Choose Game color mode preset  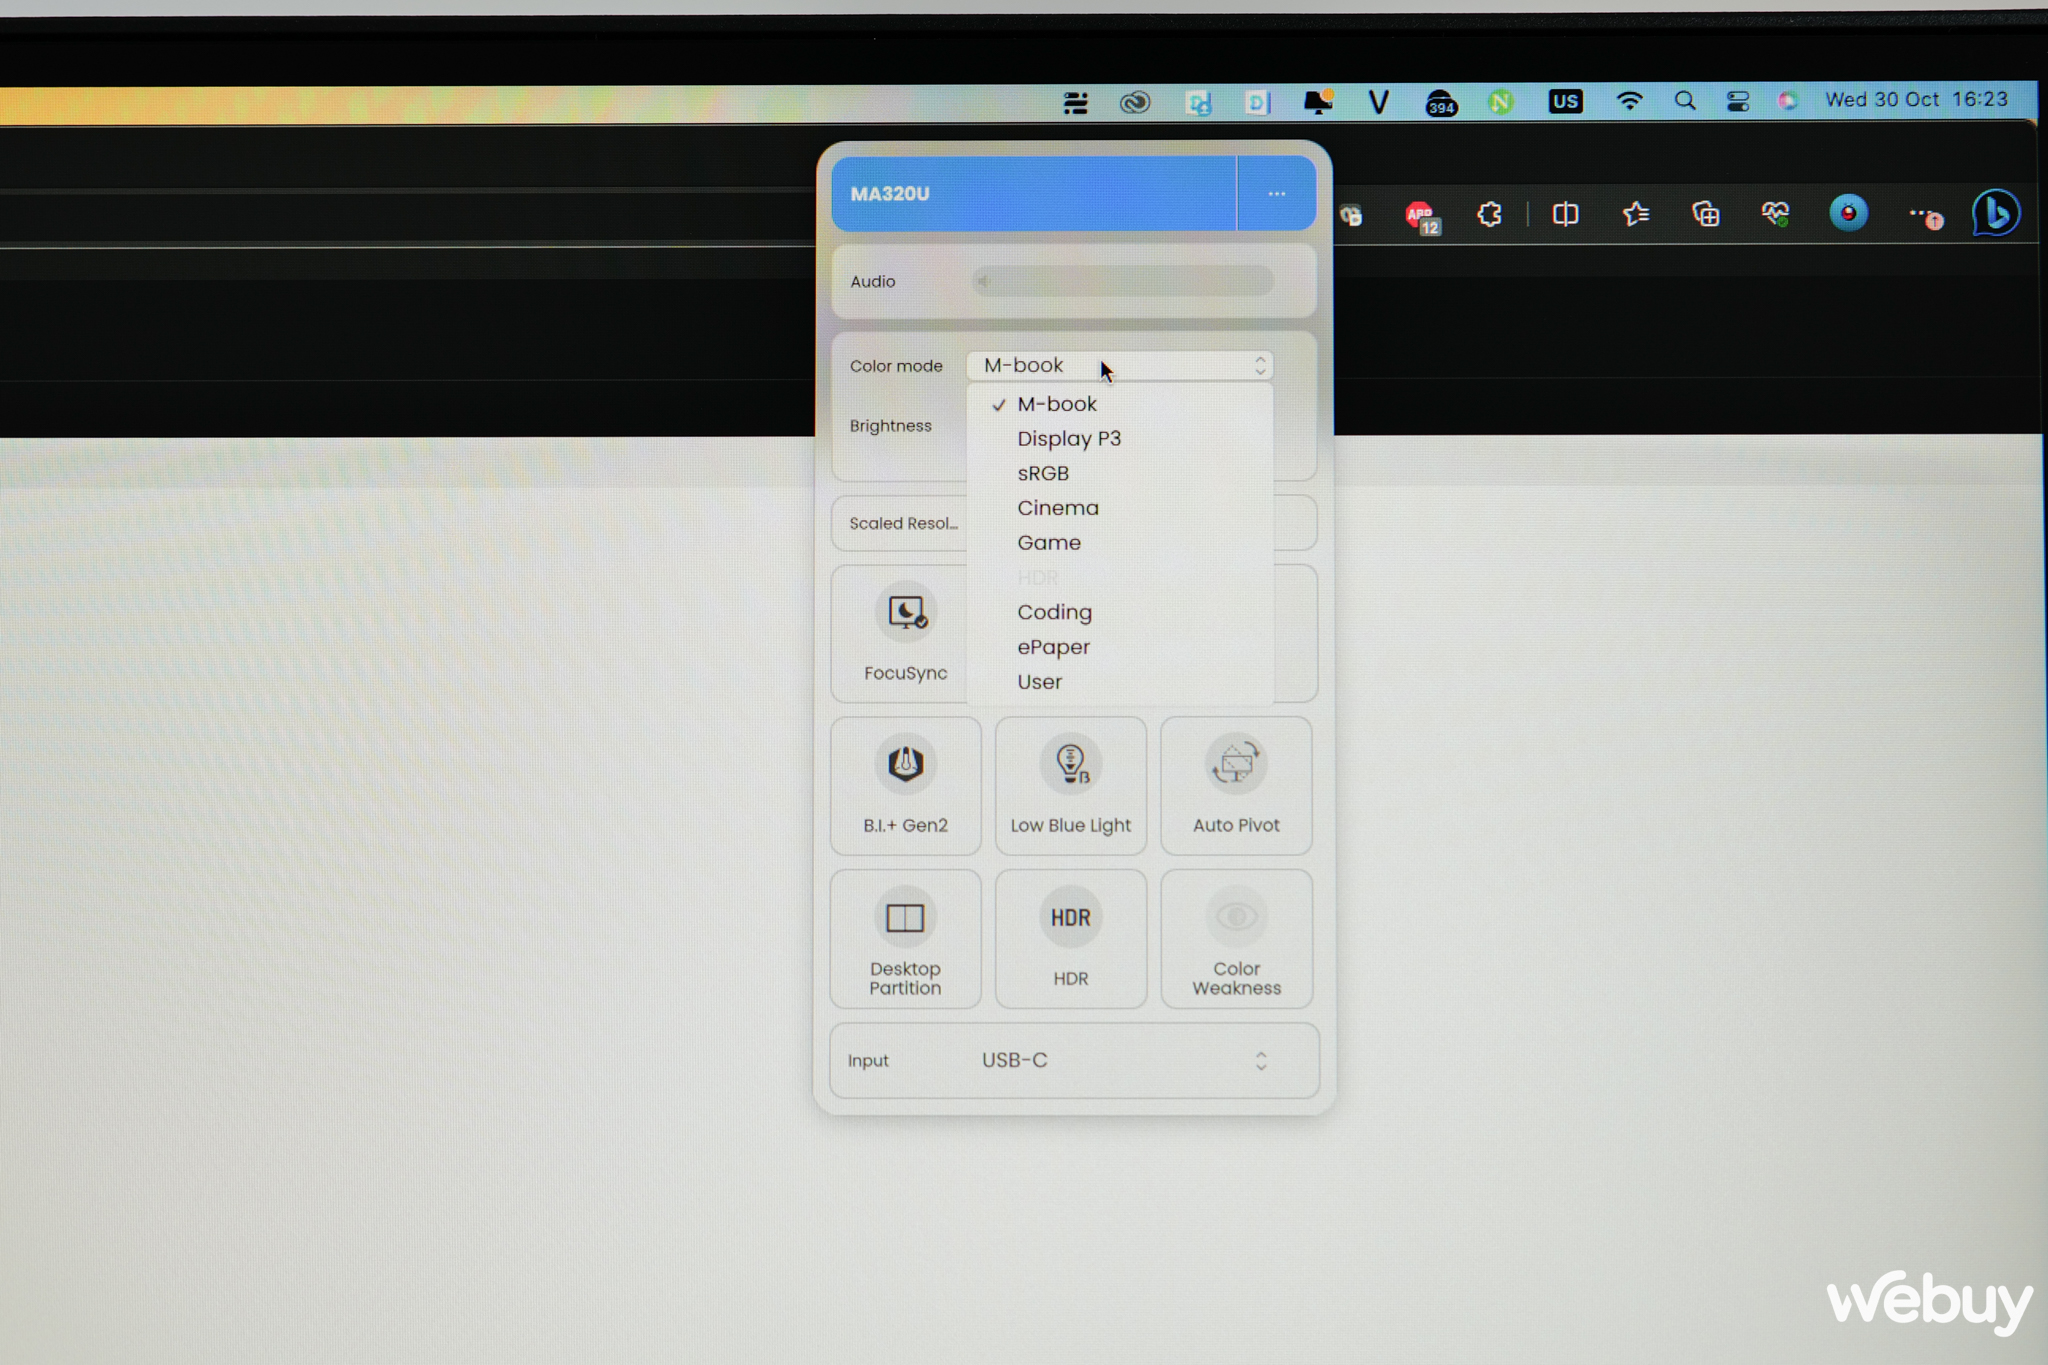click(1049, 542)
